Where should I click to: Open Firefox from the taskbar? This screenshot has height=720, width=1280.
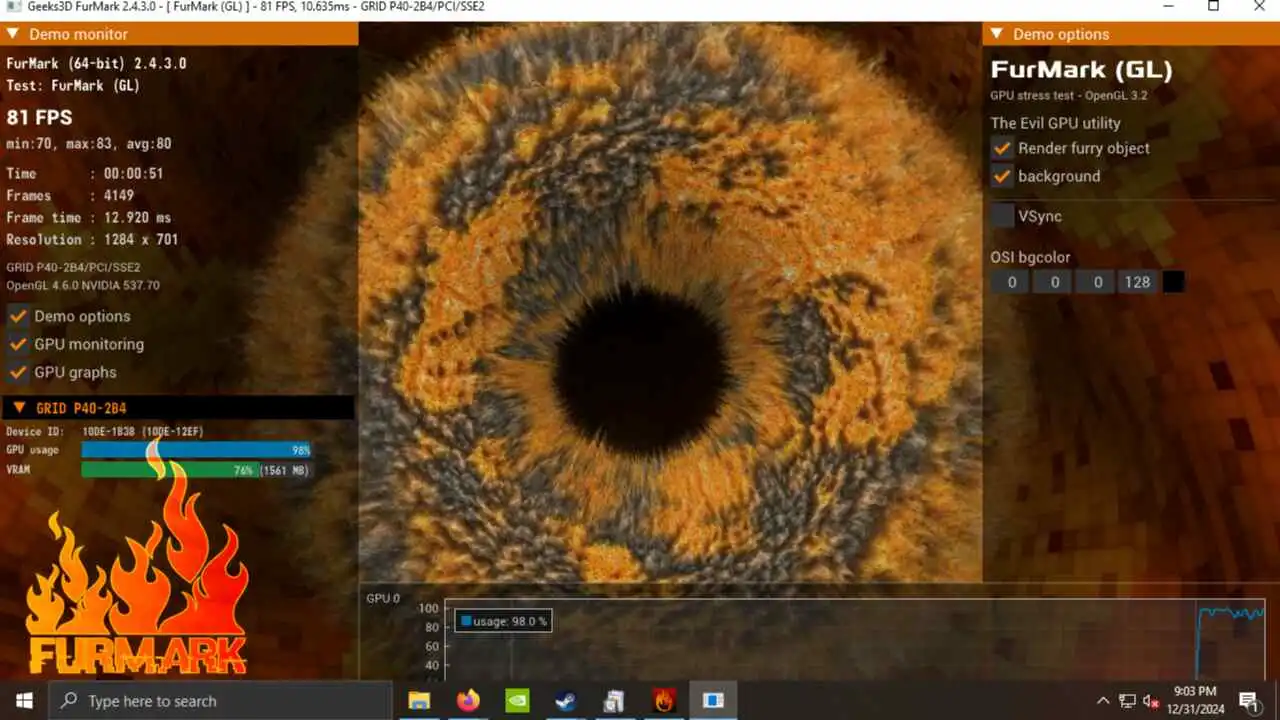click(x=468, y=701)
